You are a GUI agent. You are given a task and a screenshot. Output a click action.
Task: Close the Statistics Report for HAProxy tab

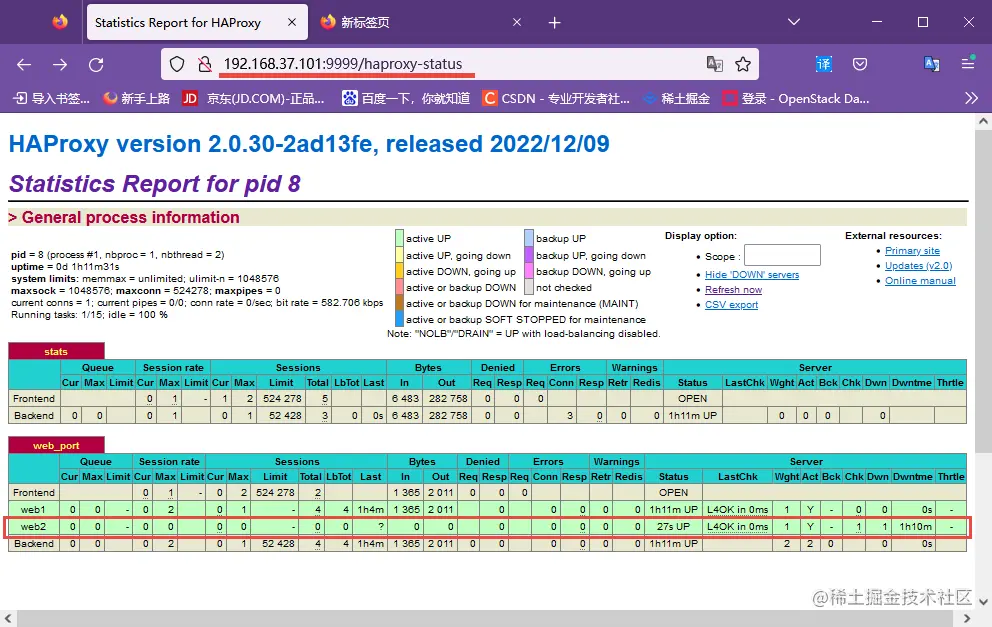(x=292, y=22)
